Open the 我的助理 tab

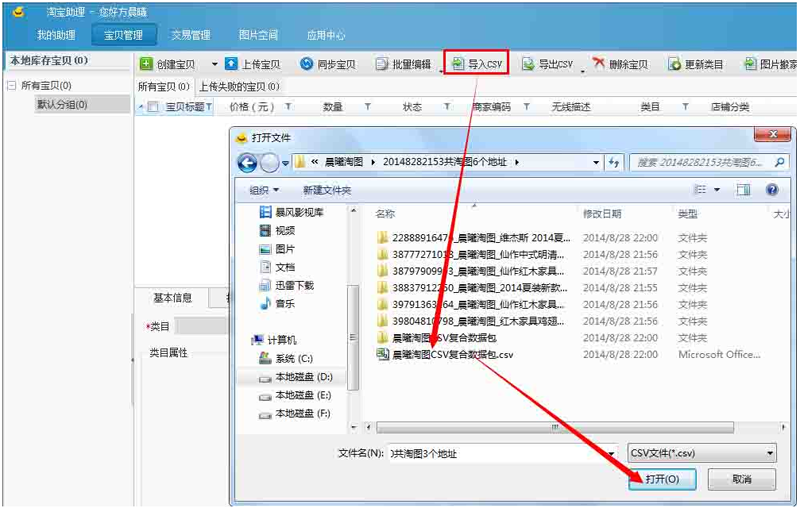(56, 35)
